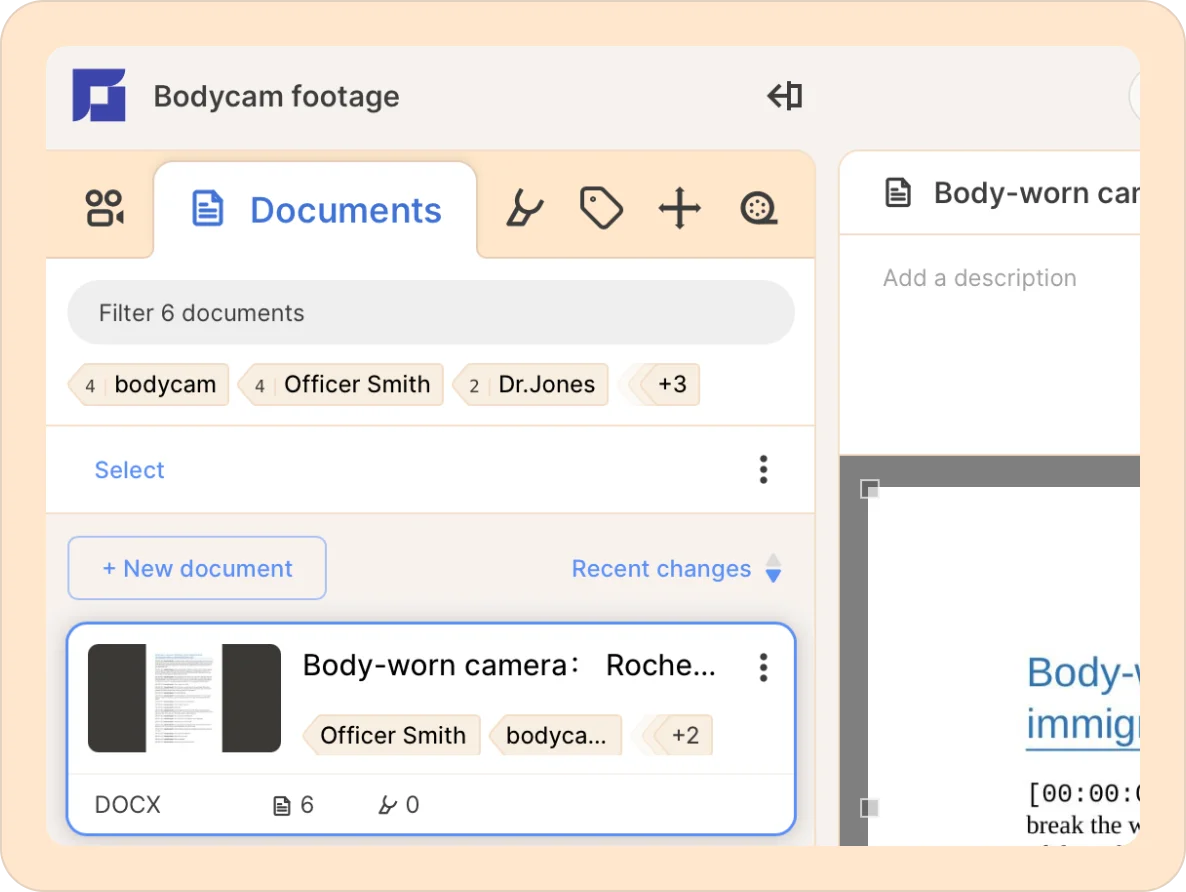Viewport: 1186px width, 892px height.
Task: Expand the +3 more filter tags
Action: [662, 384]
